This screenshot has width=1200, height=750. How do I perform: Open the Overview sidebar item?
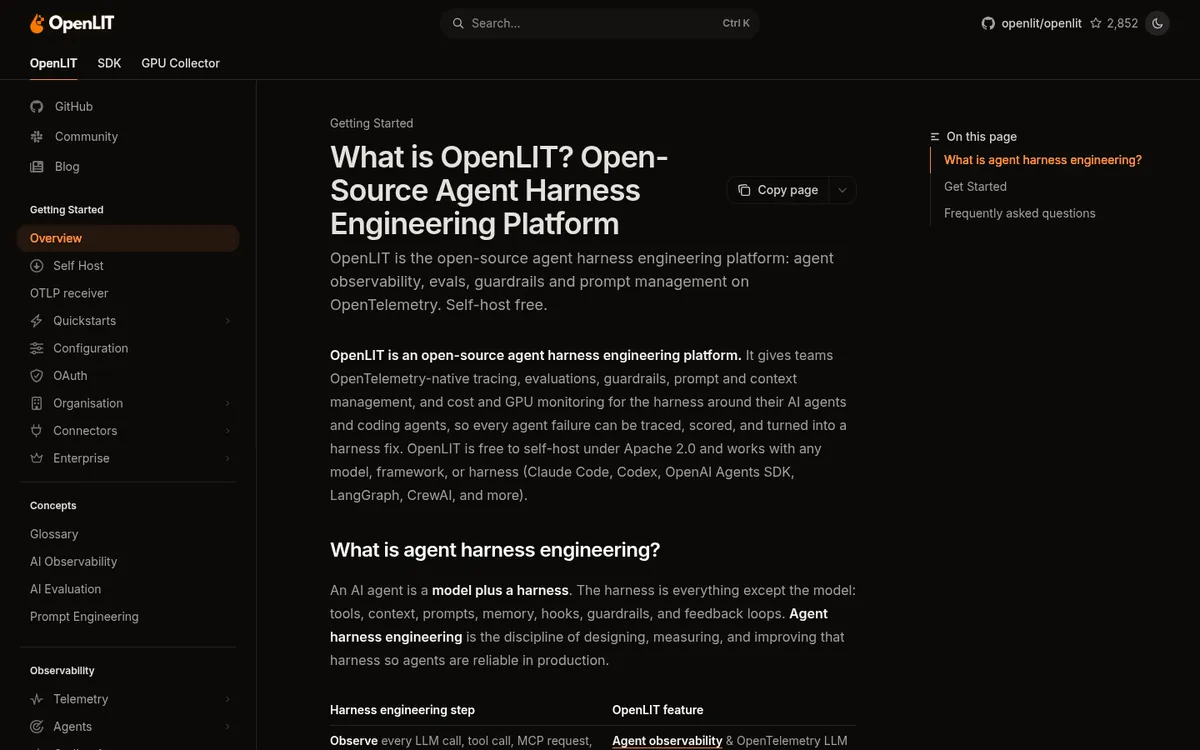click(128, 238)
